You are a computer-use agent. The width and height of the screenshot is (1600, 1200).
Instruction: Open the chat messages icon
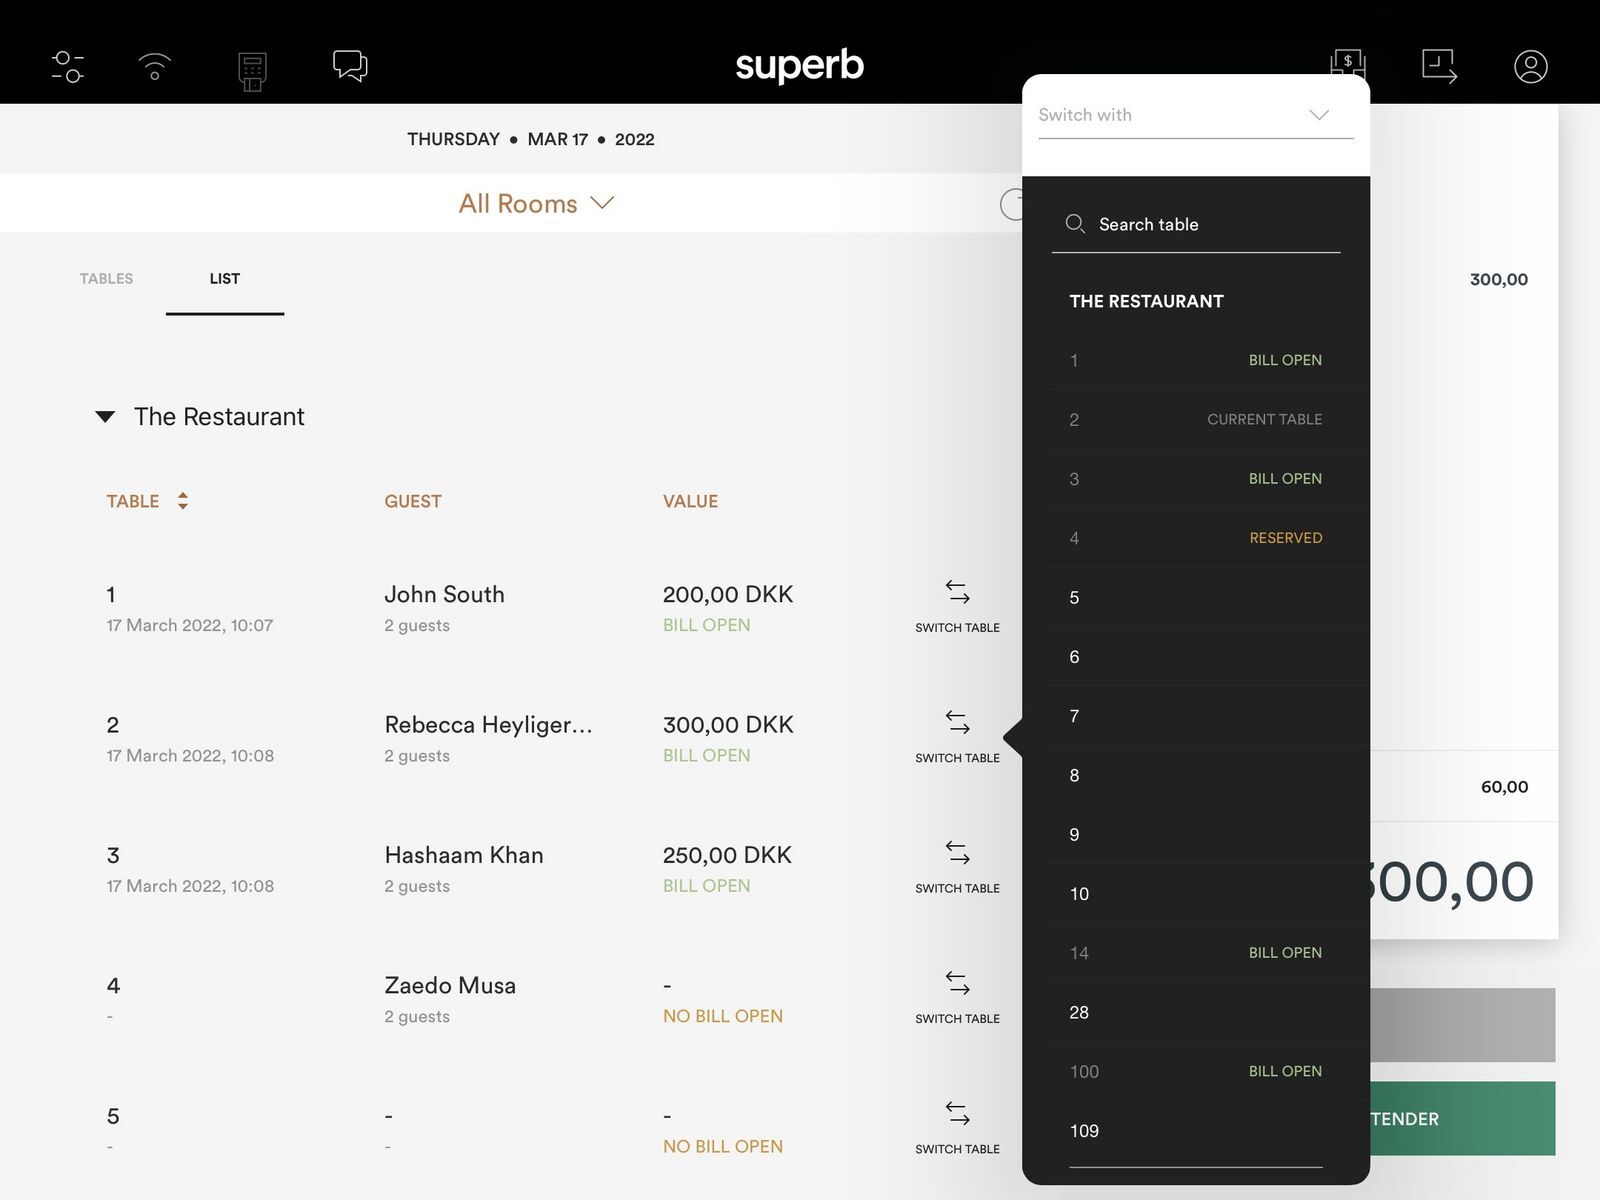pos(350,66)
